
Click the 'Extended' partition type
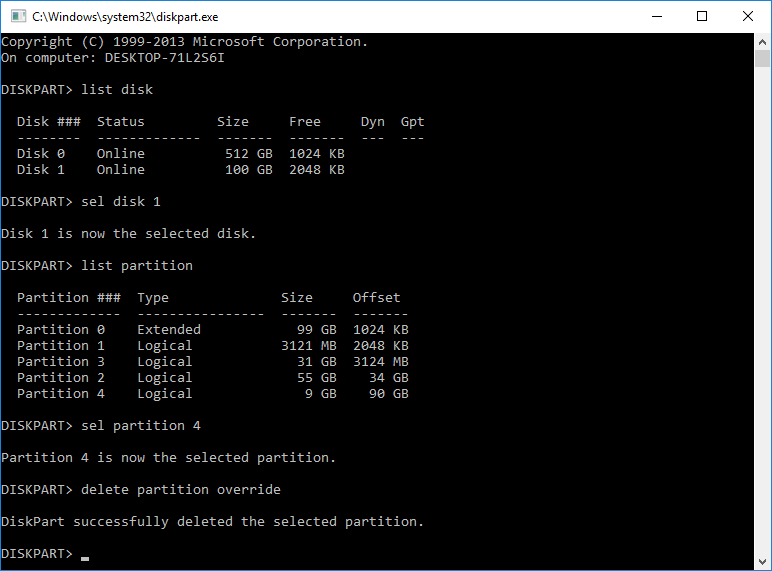[x=169, y=329]
